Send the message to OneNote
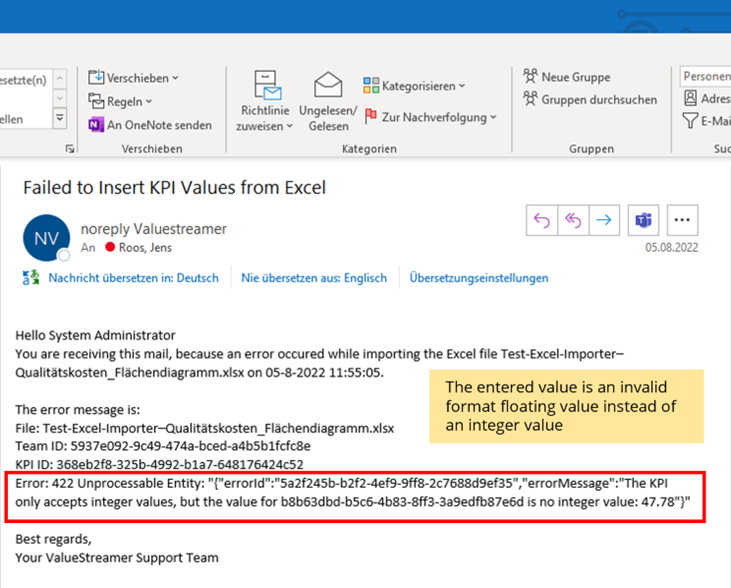Image resolution: width=731 pixels, height=588 pixels. [150, 125]
